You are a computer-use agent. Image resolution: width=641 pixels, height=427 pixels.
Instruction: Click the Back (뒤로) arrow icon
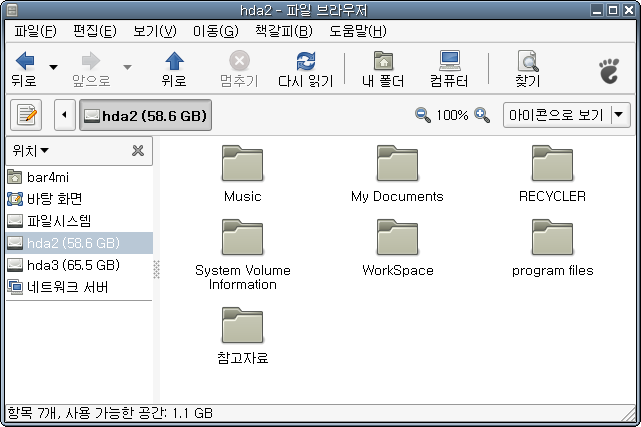tap(24, 62)
